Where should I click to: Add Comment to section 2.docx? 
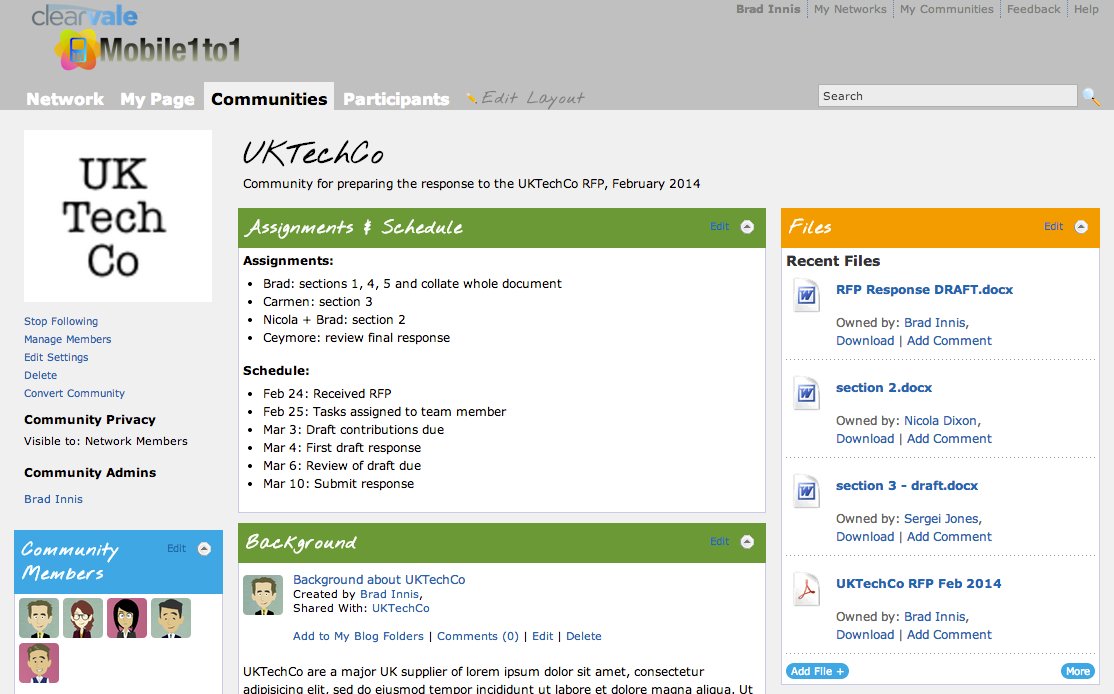pos(949,439)
